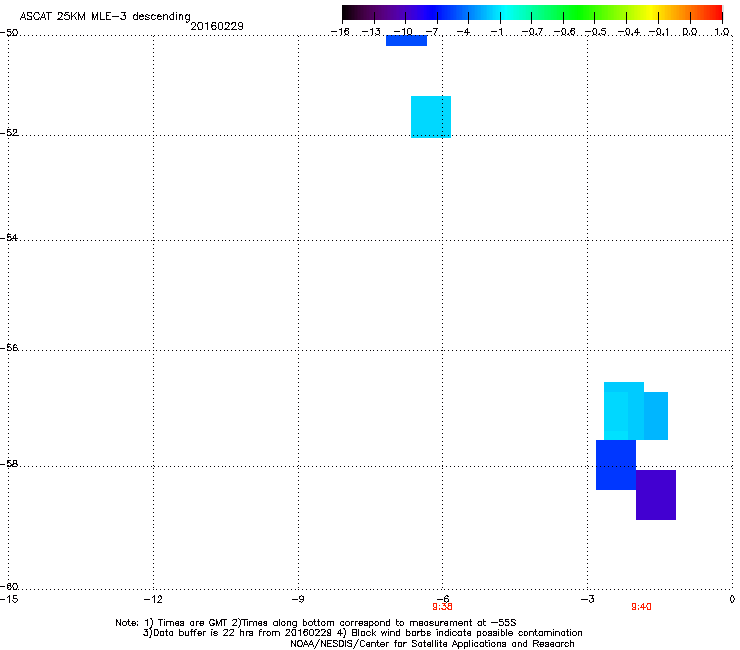
Task: Click the -3 longitude axis label
Action: (588, 599)
